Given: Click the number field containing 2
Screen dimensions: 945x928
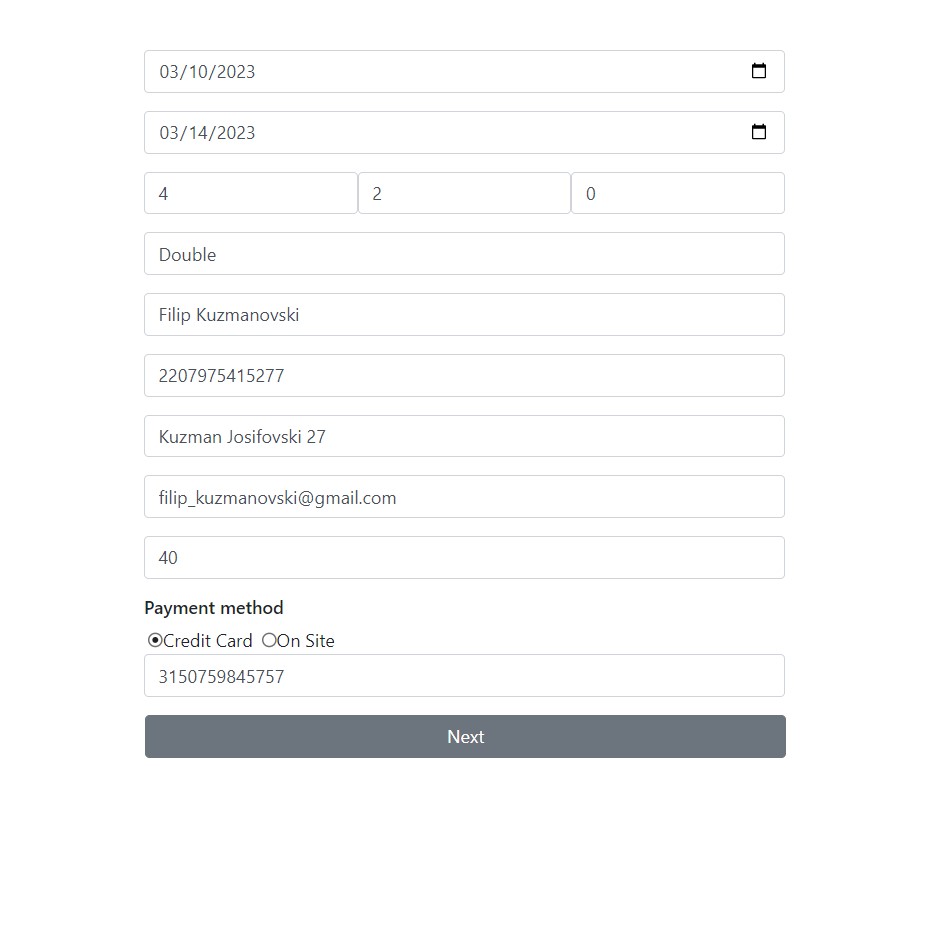Looking at the screenshot, I should (x=464, y=193).
